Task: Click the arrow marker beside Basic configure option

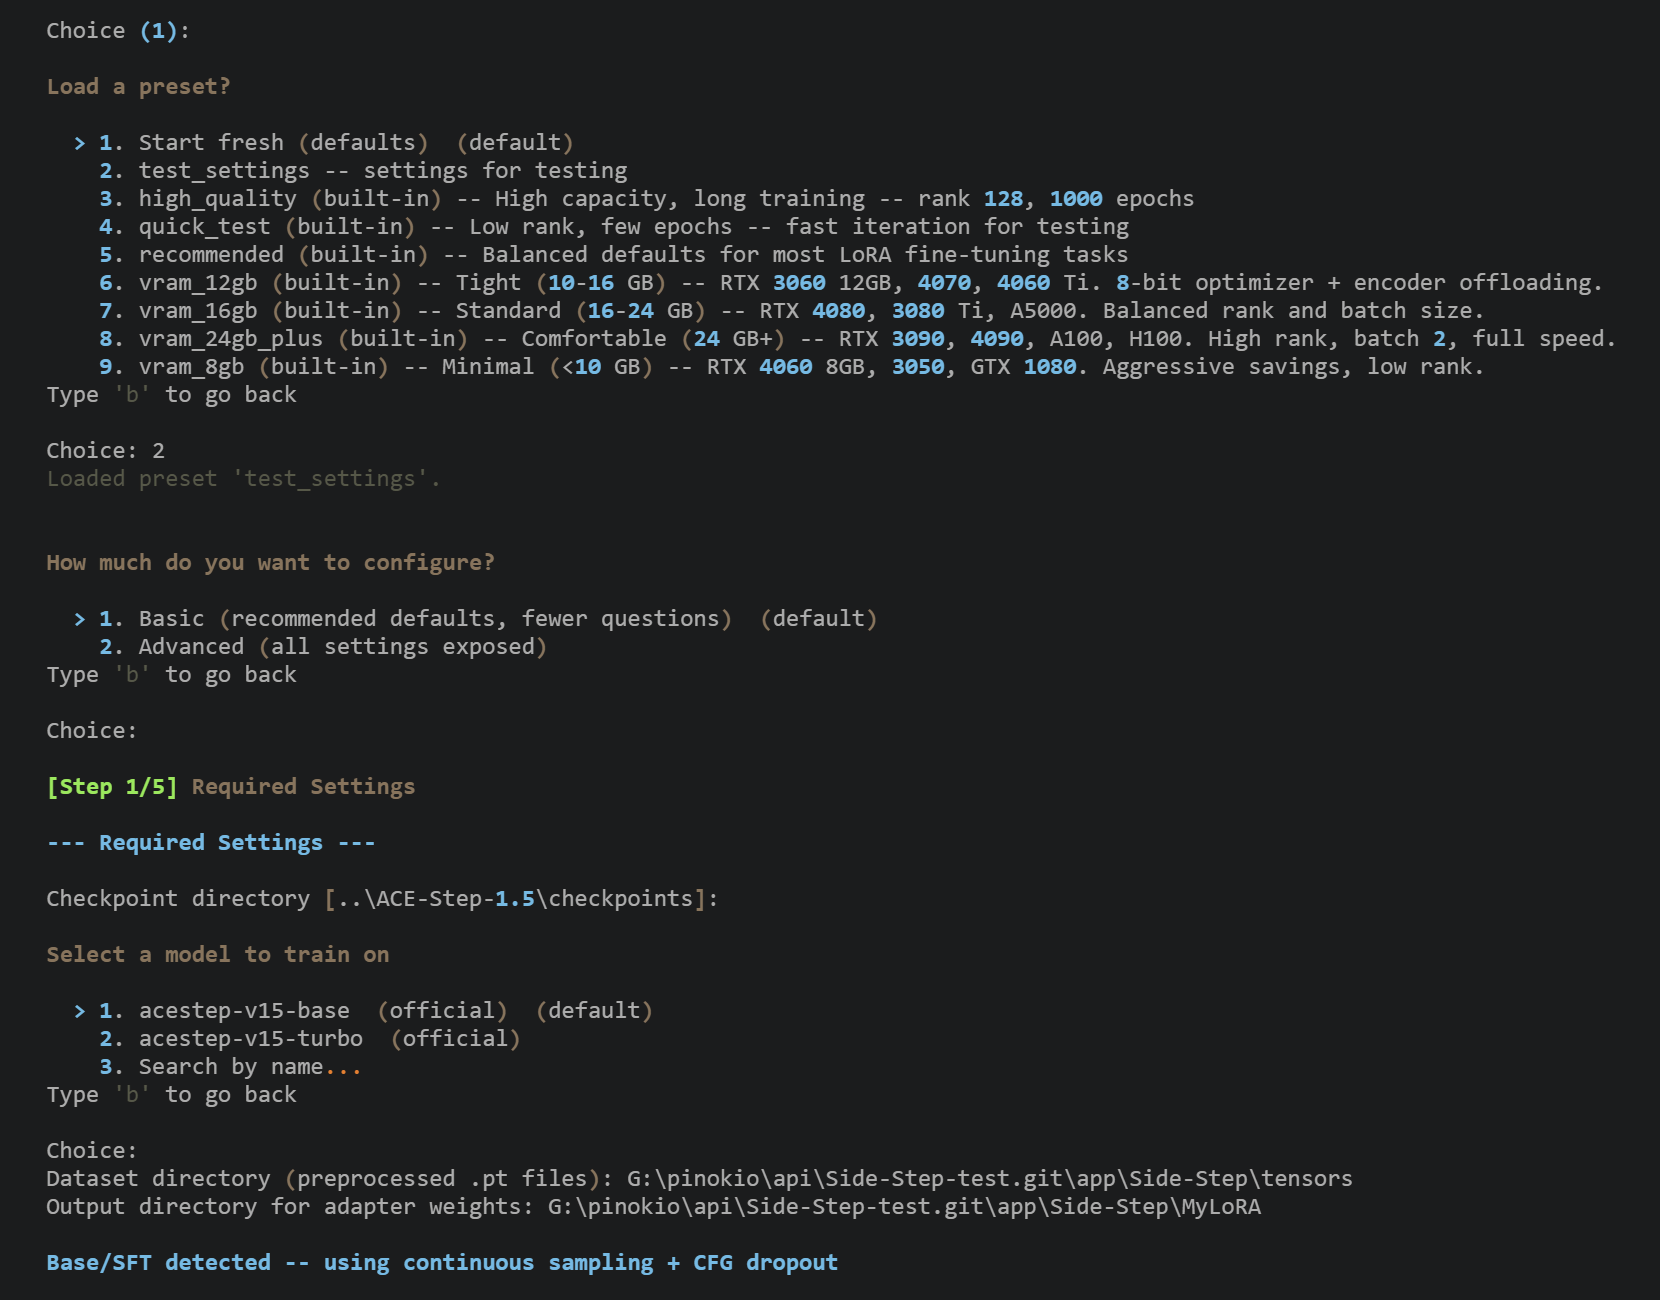Action: pyautogui.click(x=80, y=619)
